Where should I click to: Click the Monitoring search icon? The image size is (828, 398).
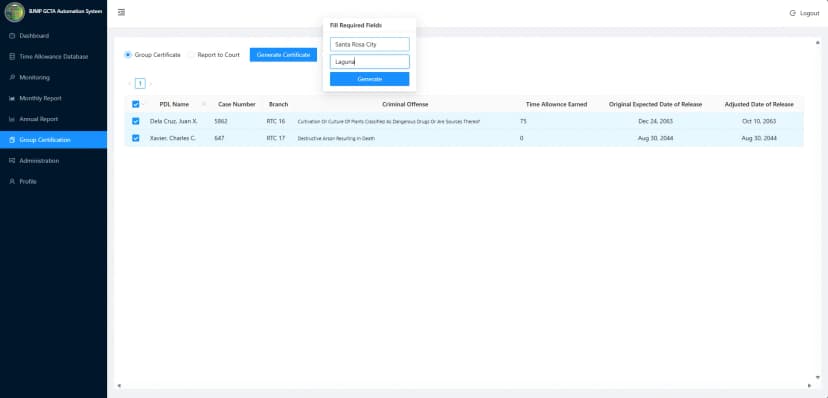(x=12, y=78)
